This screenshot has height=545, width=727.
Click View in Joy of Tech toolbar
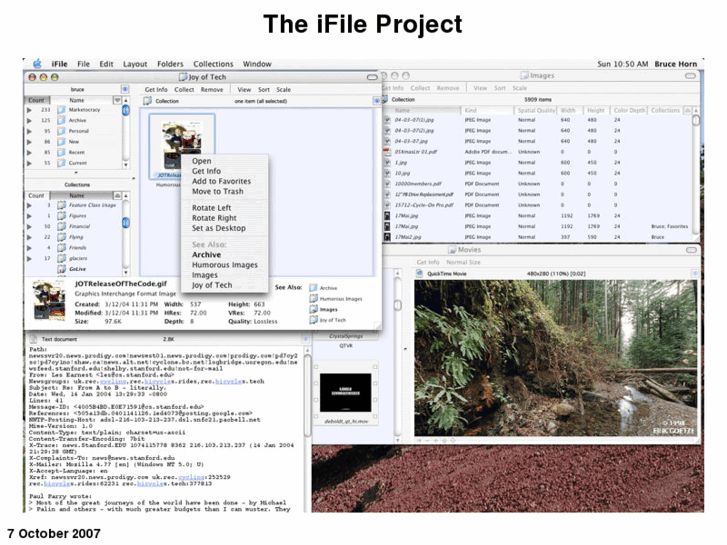[x=244, y=90]
